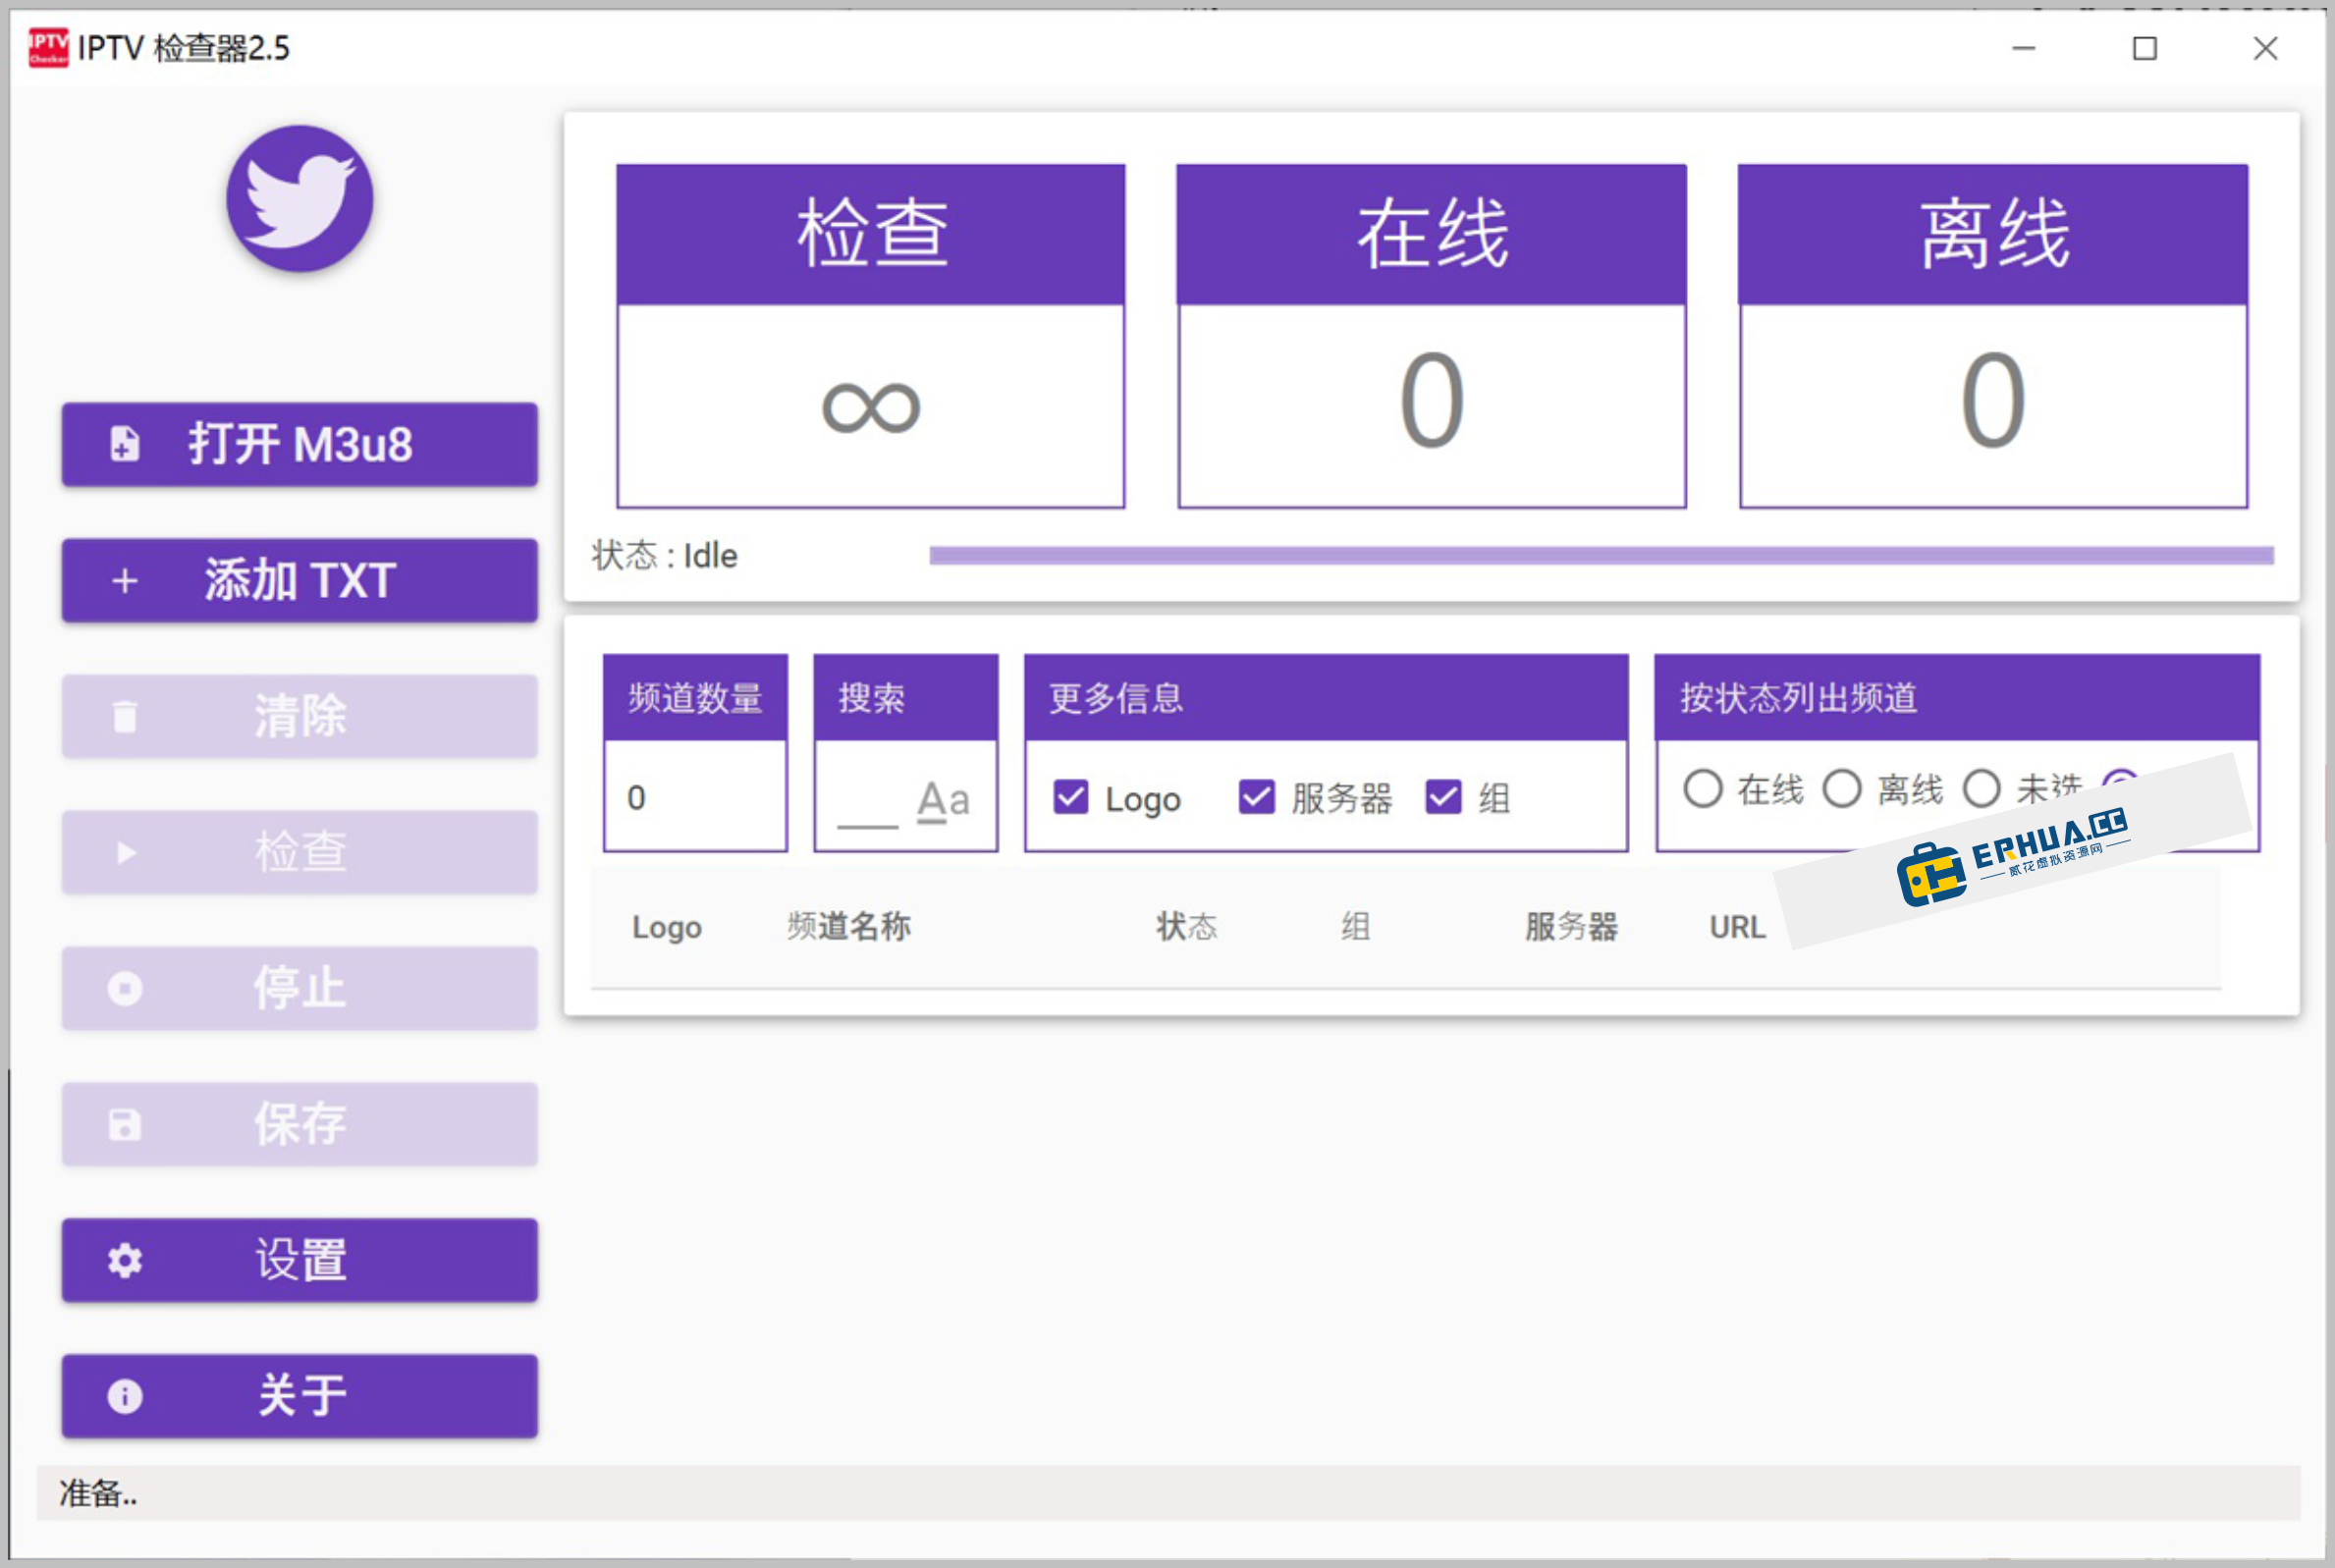Click the file icon on 打开 M3u8
The height and width of the screenshot is (1568, 2335).
pyautogui.click(x=124, y=444)
